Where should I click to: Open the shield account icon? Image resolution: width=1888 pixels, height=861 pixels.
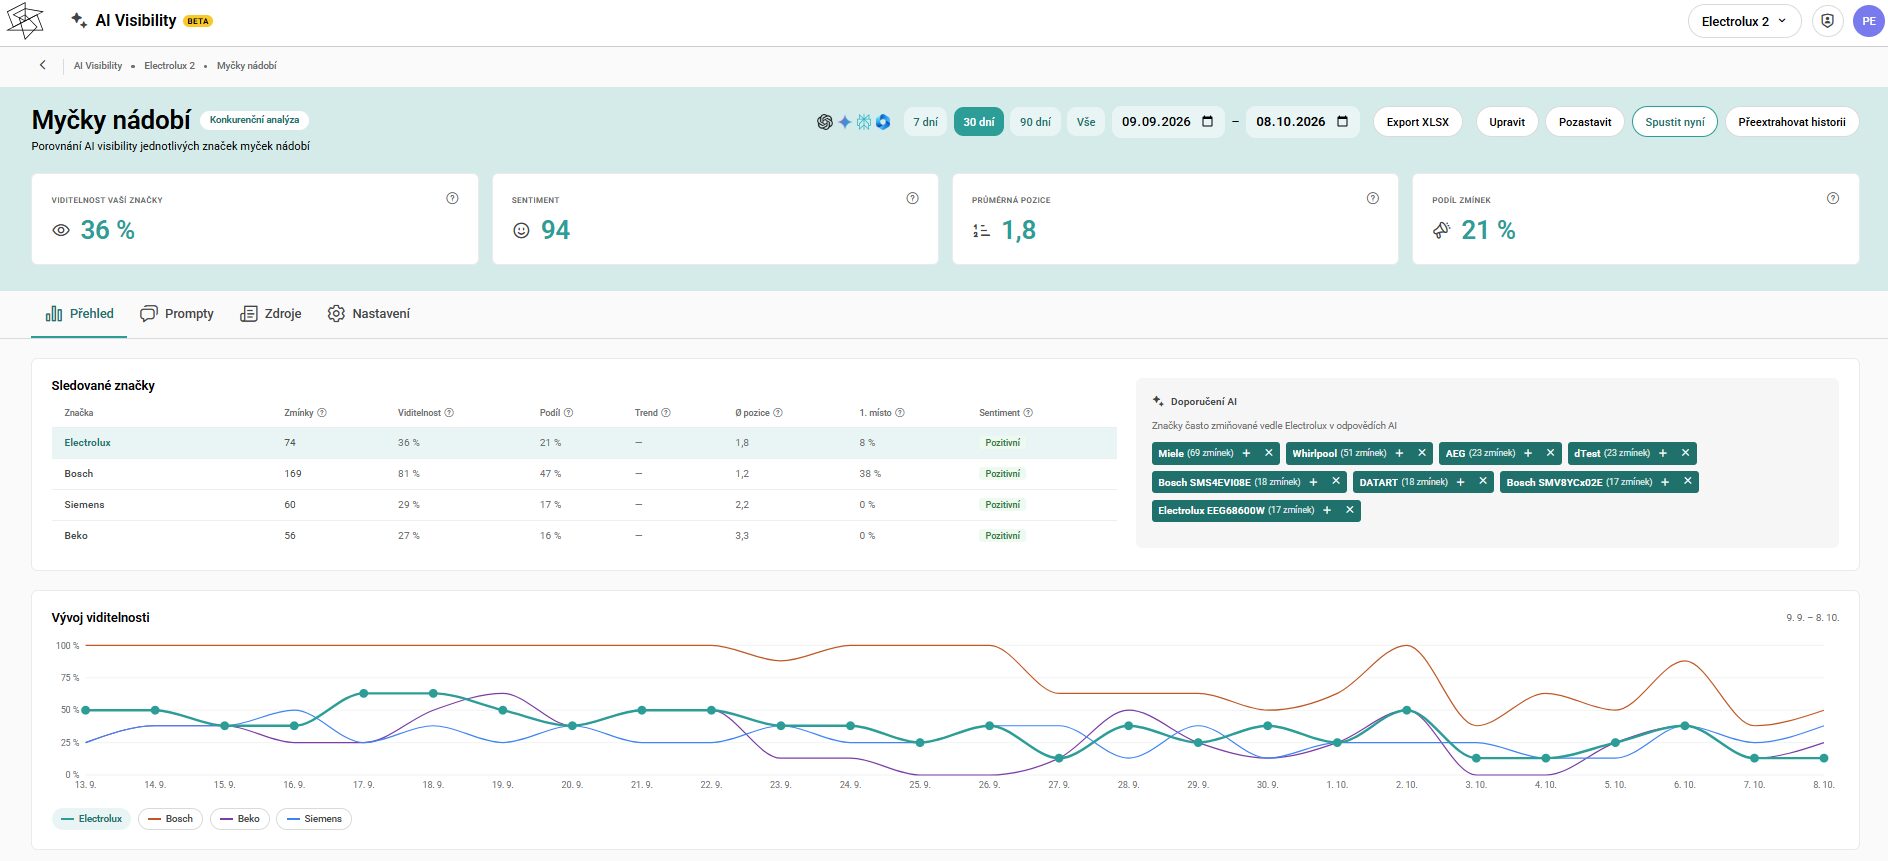coord(1827,21)
